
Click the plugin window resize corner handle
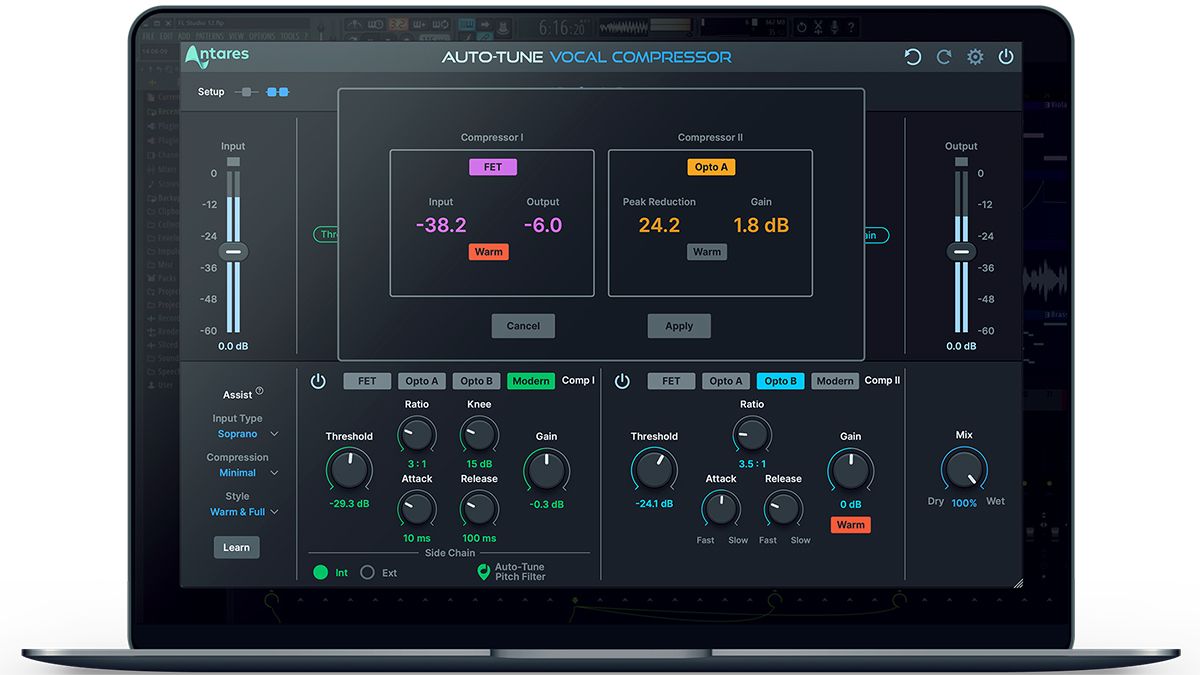click(1018, 583)
